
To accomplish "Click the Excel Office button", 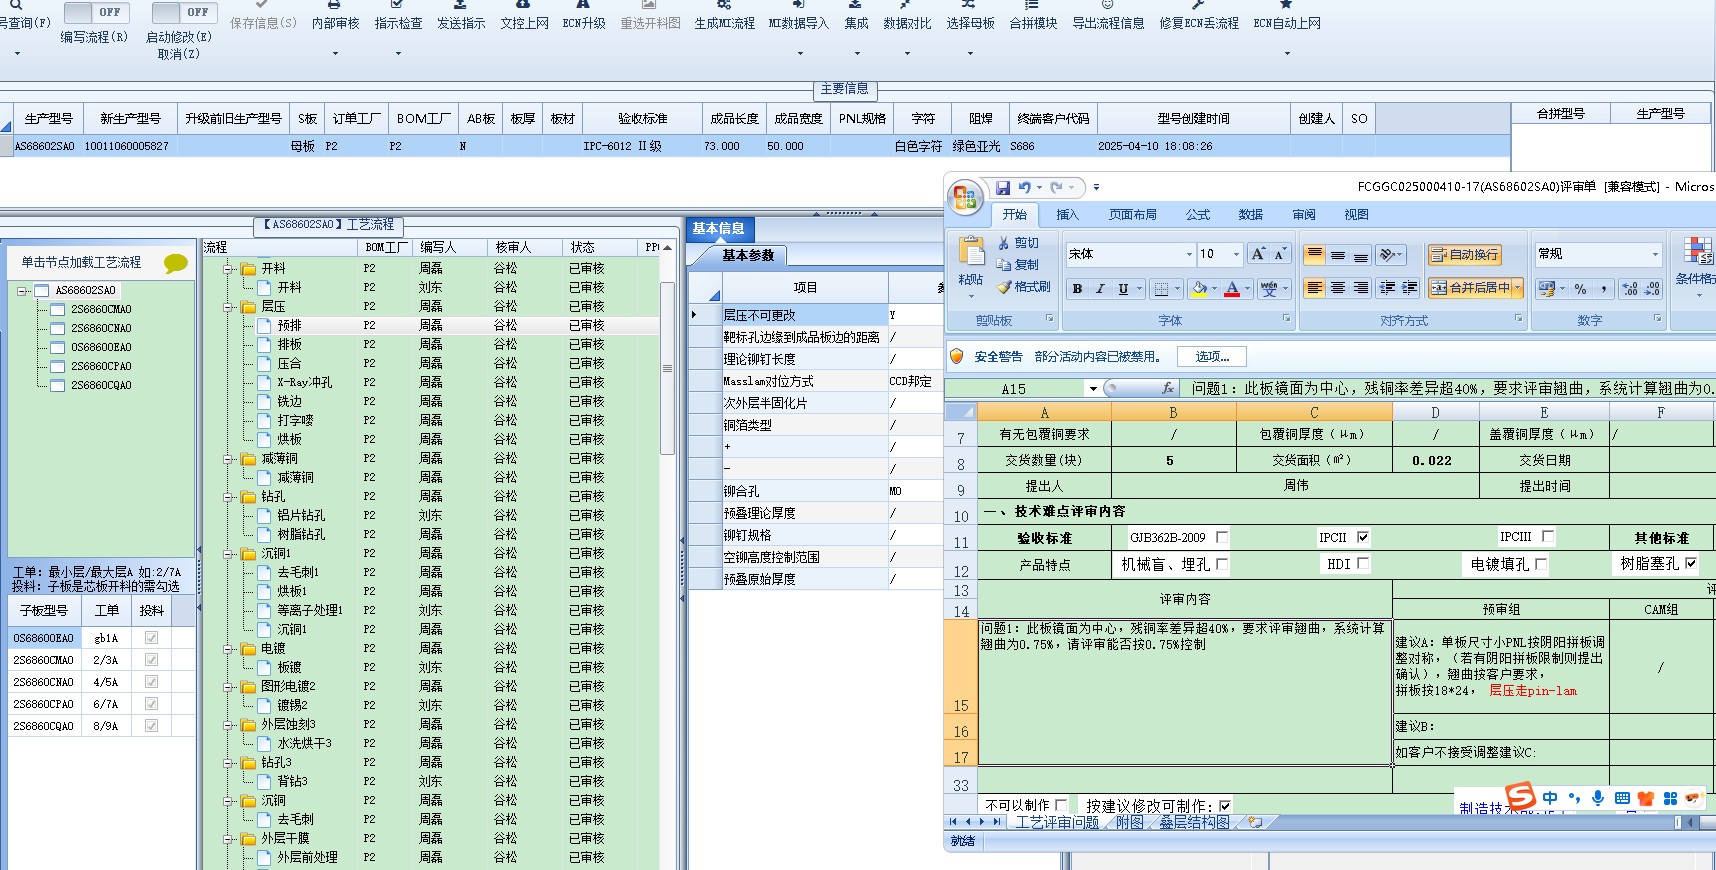I will click(x=965, y=197).
